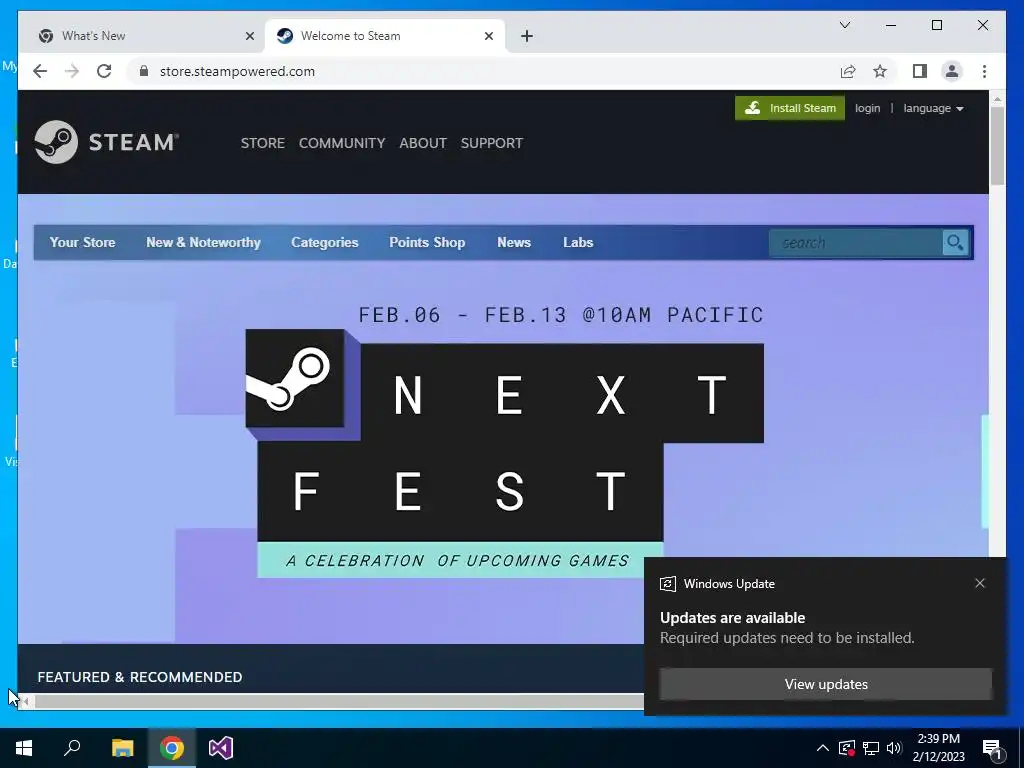Screen dimensions: 1024x768
Task: Open the Chrome profile avatar
Action: point(952,71)
